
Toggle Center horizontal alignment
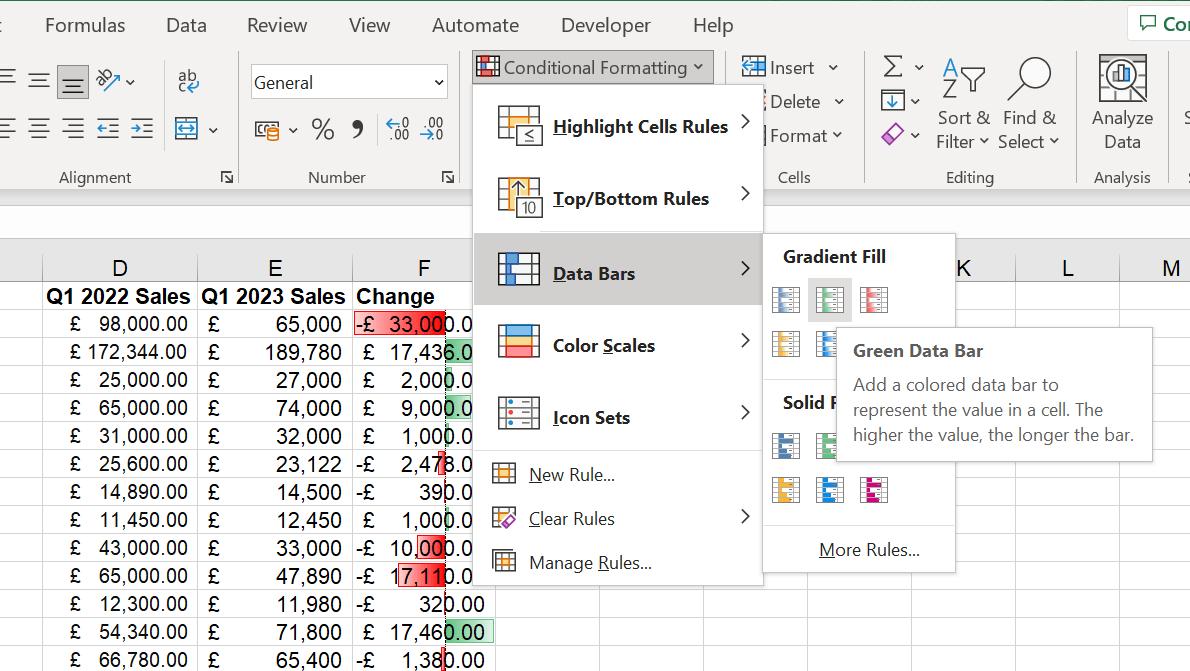coord(39,129)
